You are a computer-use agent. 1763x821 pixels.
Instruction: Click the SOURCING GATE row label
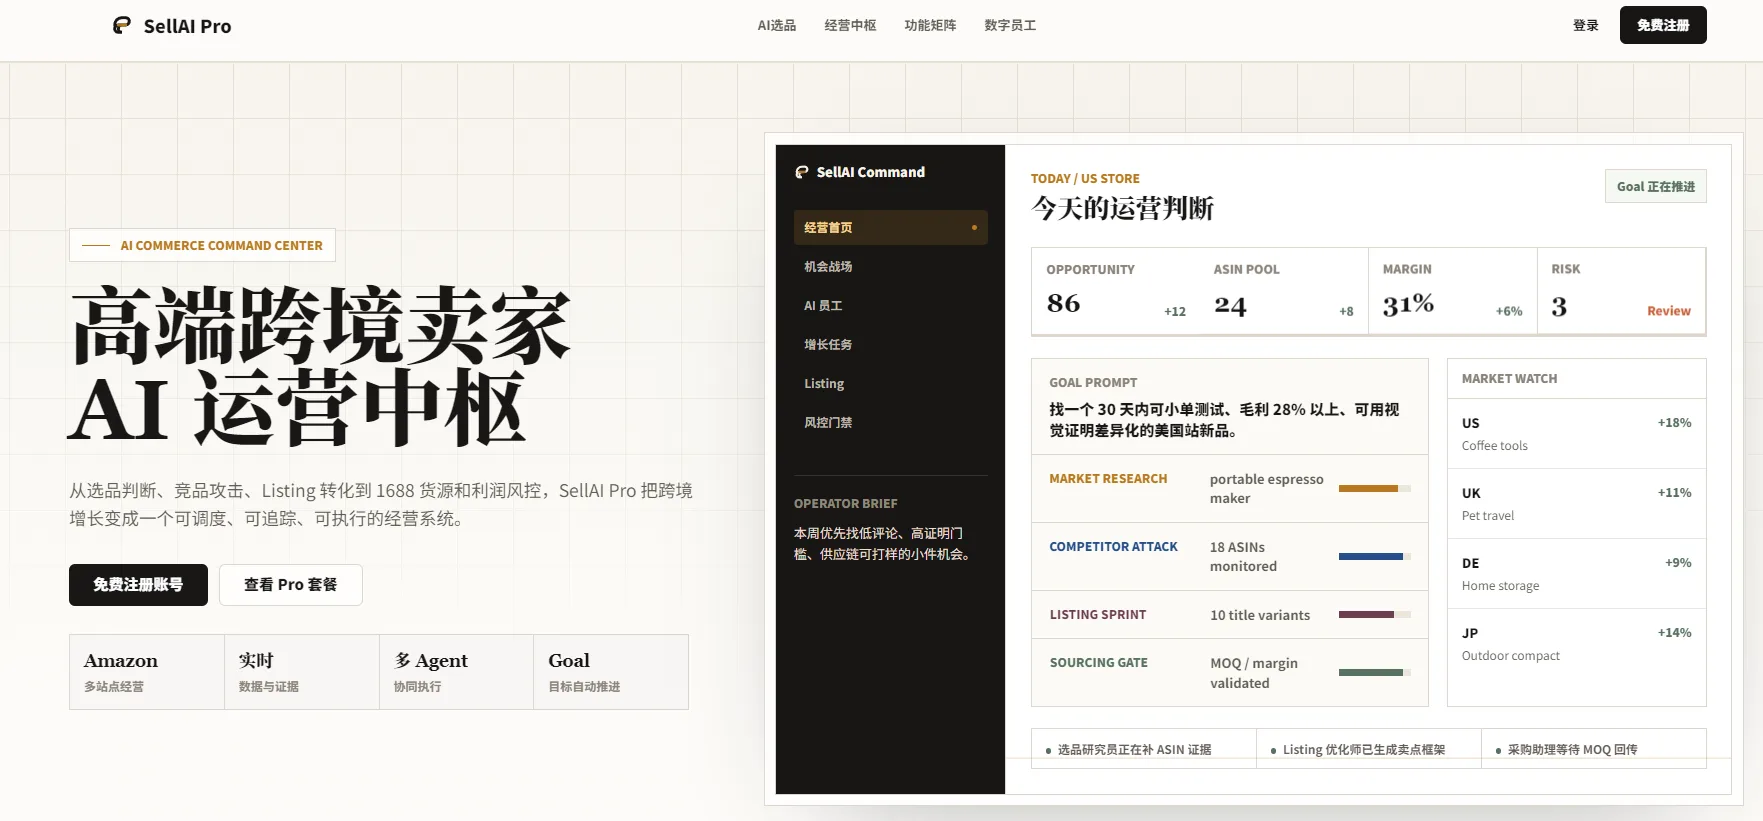pyautogui.click(x=1098, y=663)
